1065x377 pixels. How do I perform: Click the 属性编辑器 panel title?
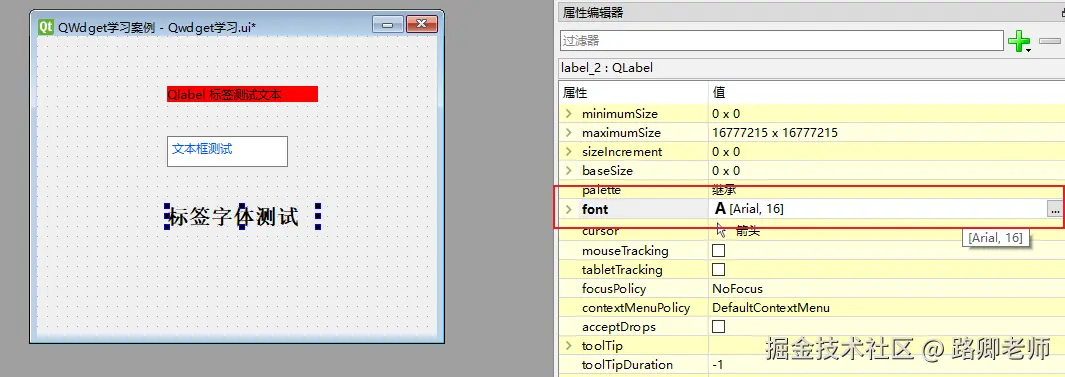point(593,12)
